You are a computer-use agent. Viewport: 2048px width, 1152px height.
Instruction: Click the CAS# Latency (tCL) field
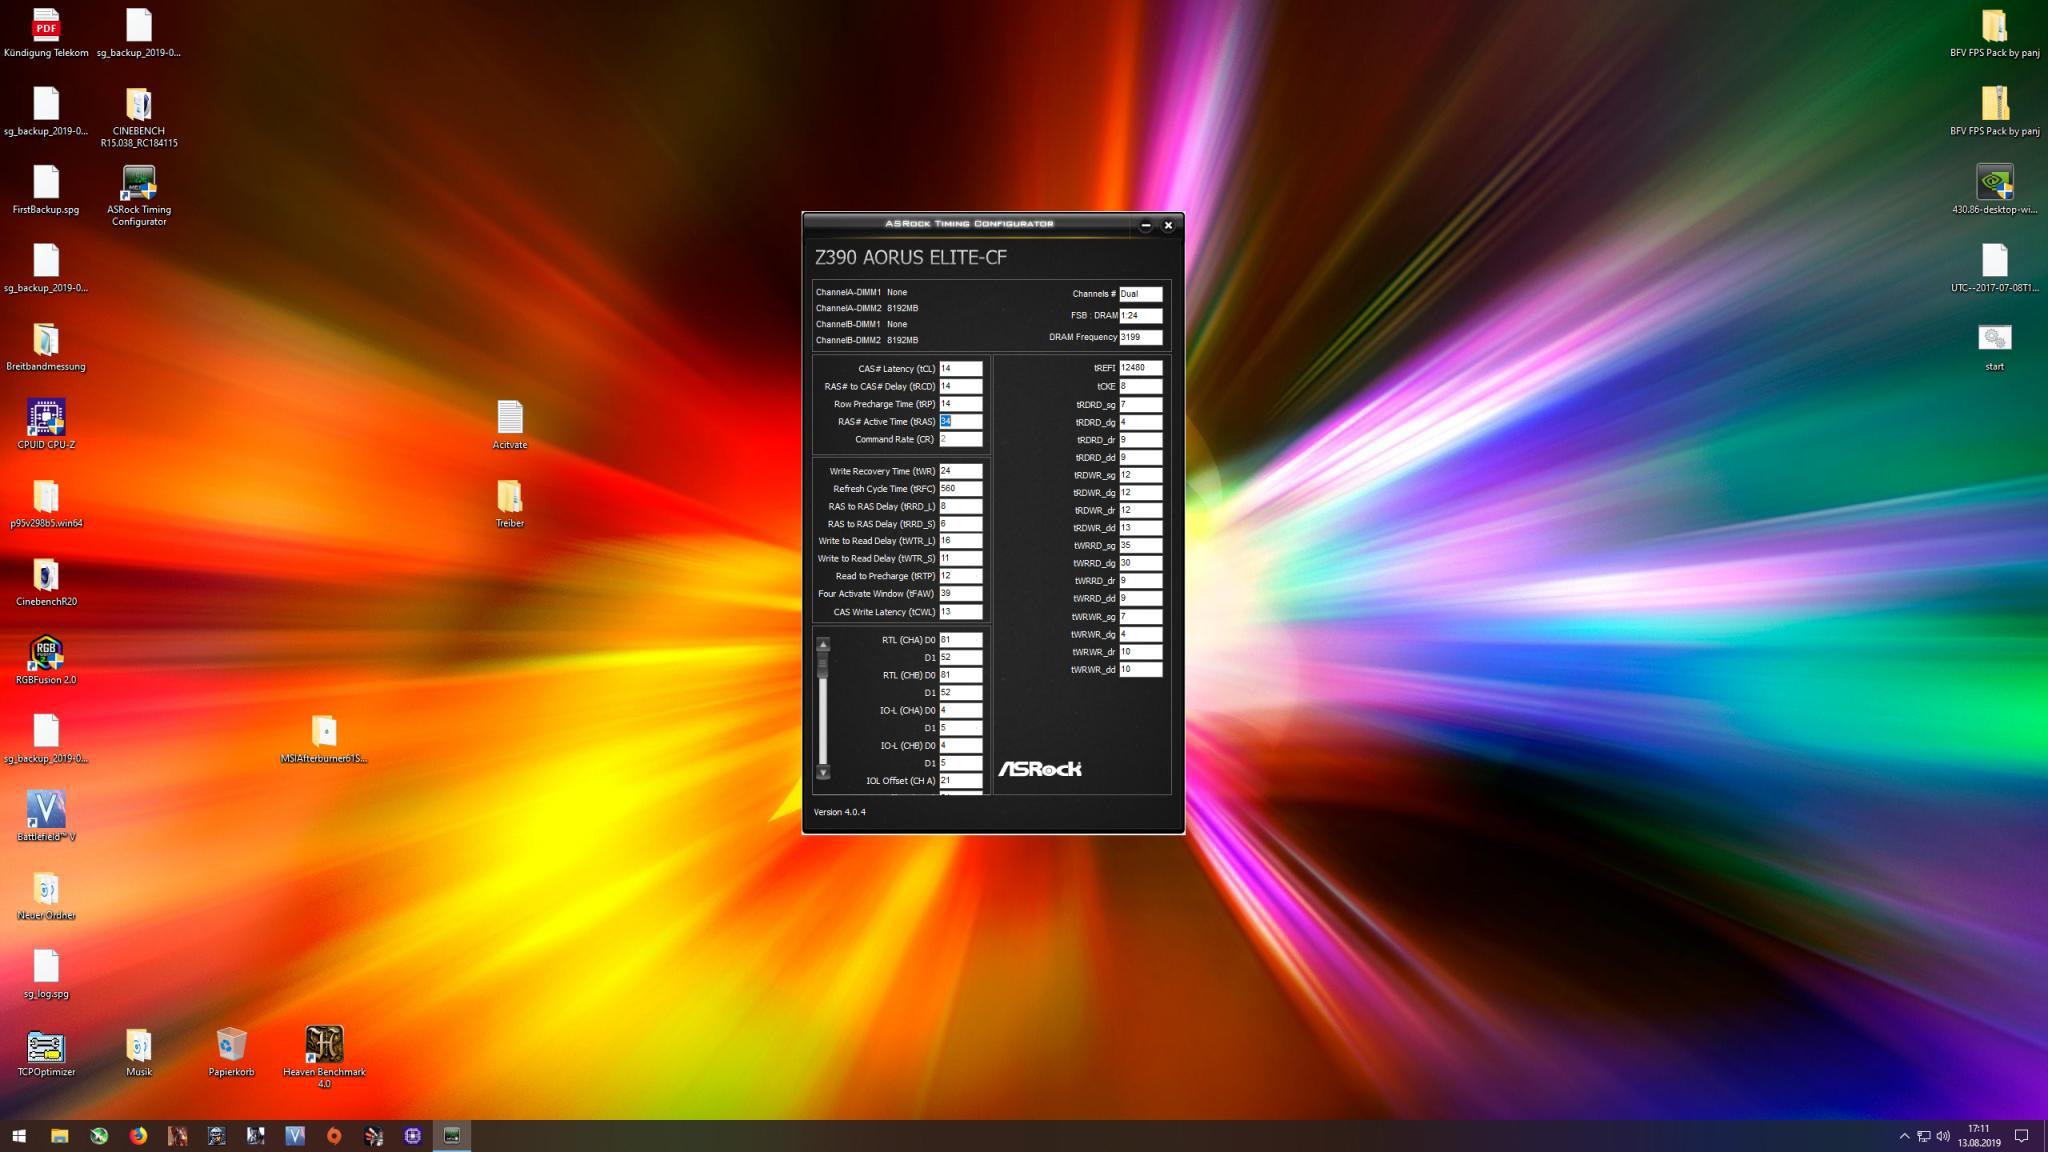click(960, 368)
